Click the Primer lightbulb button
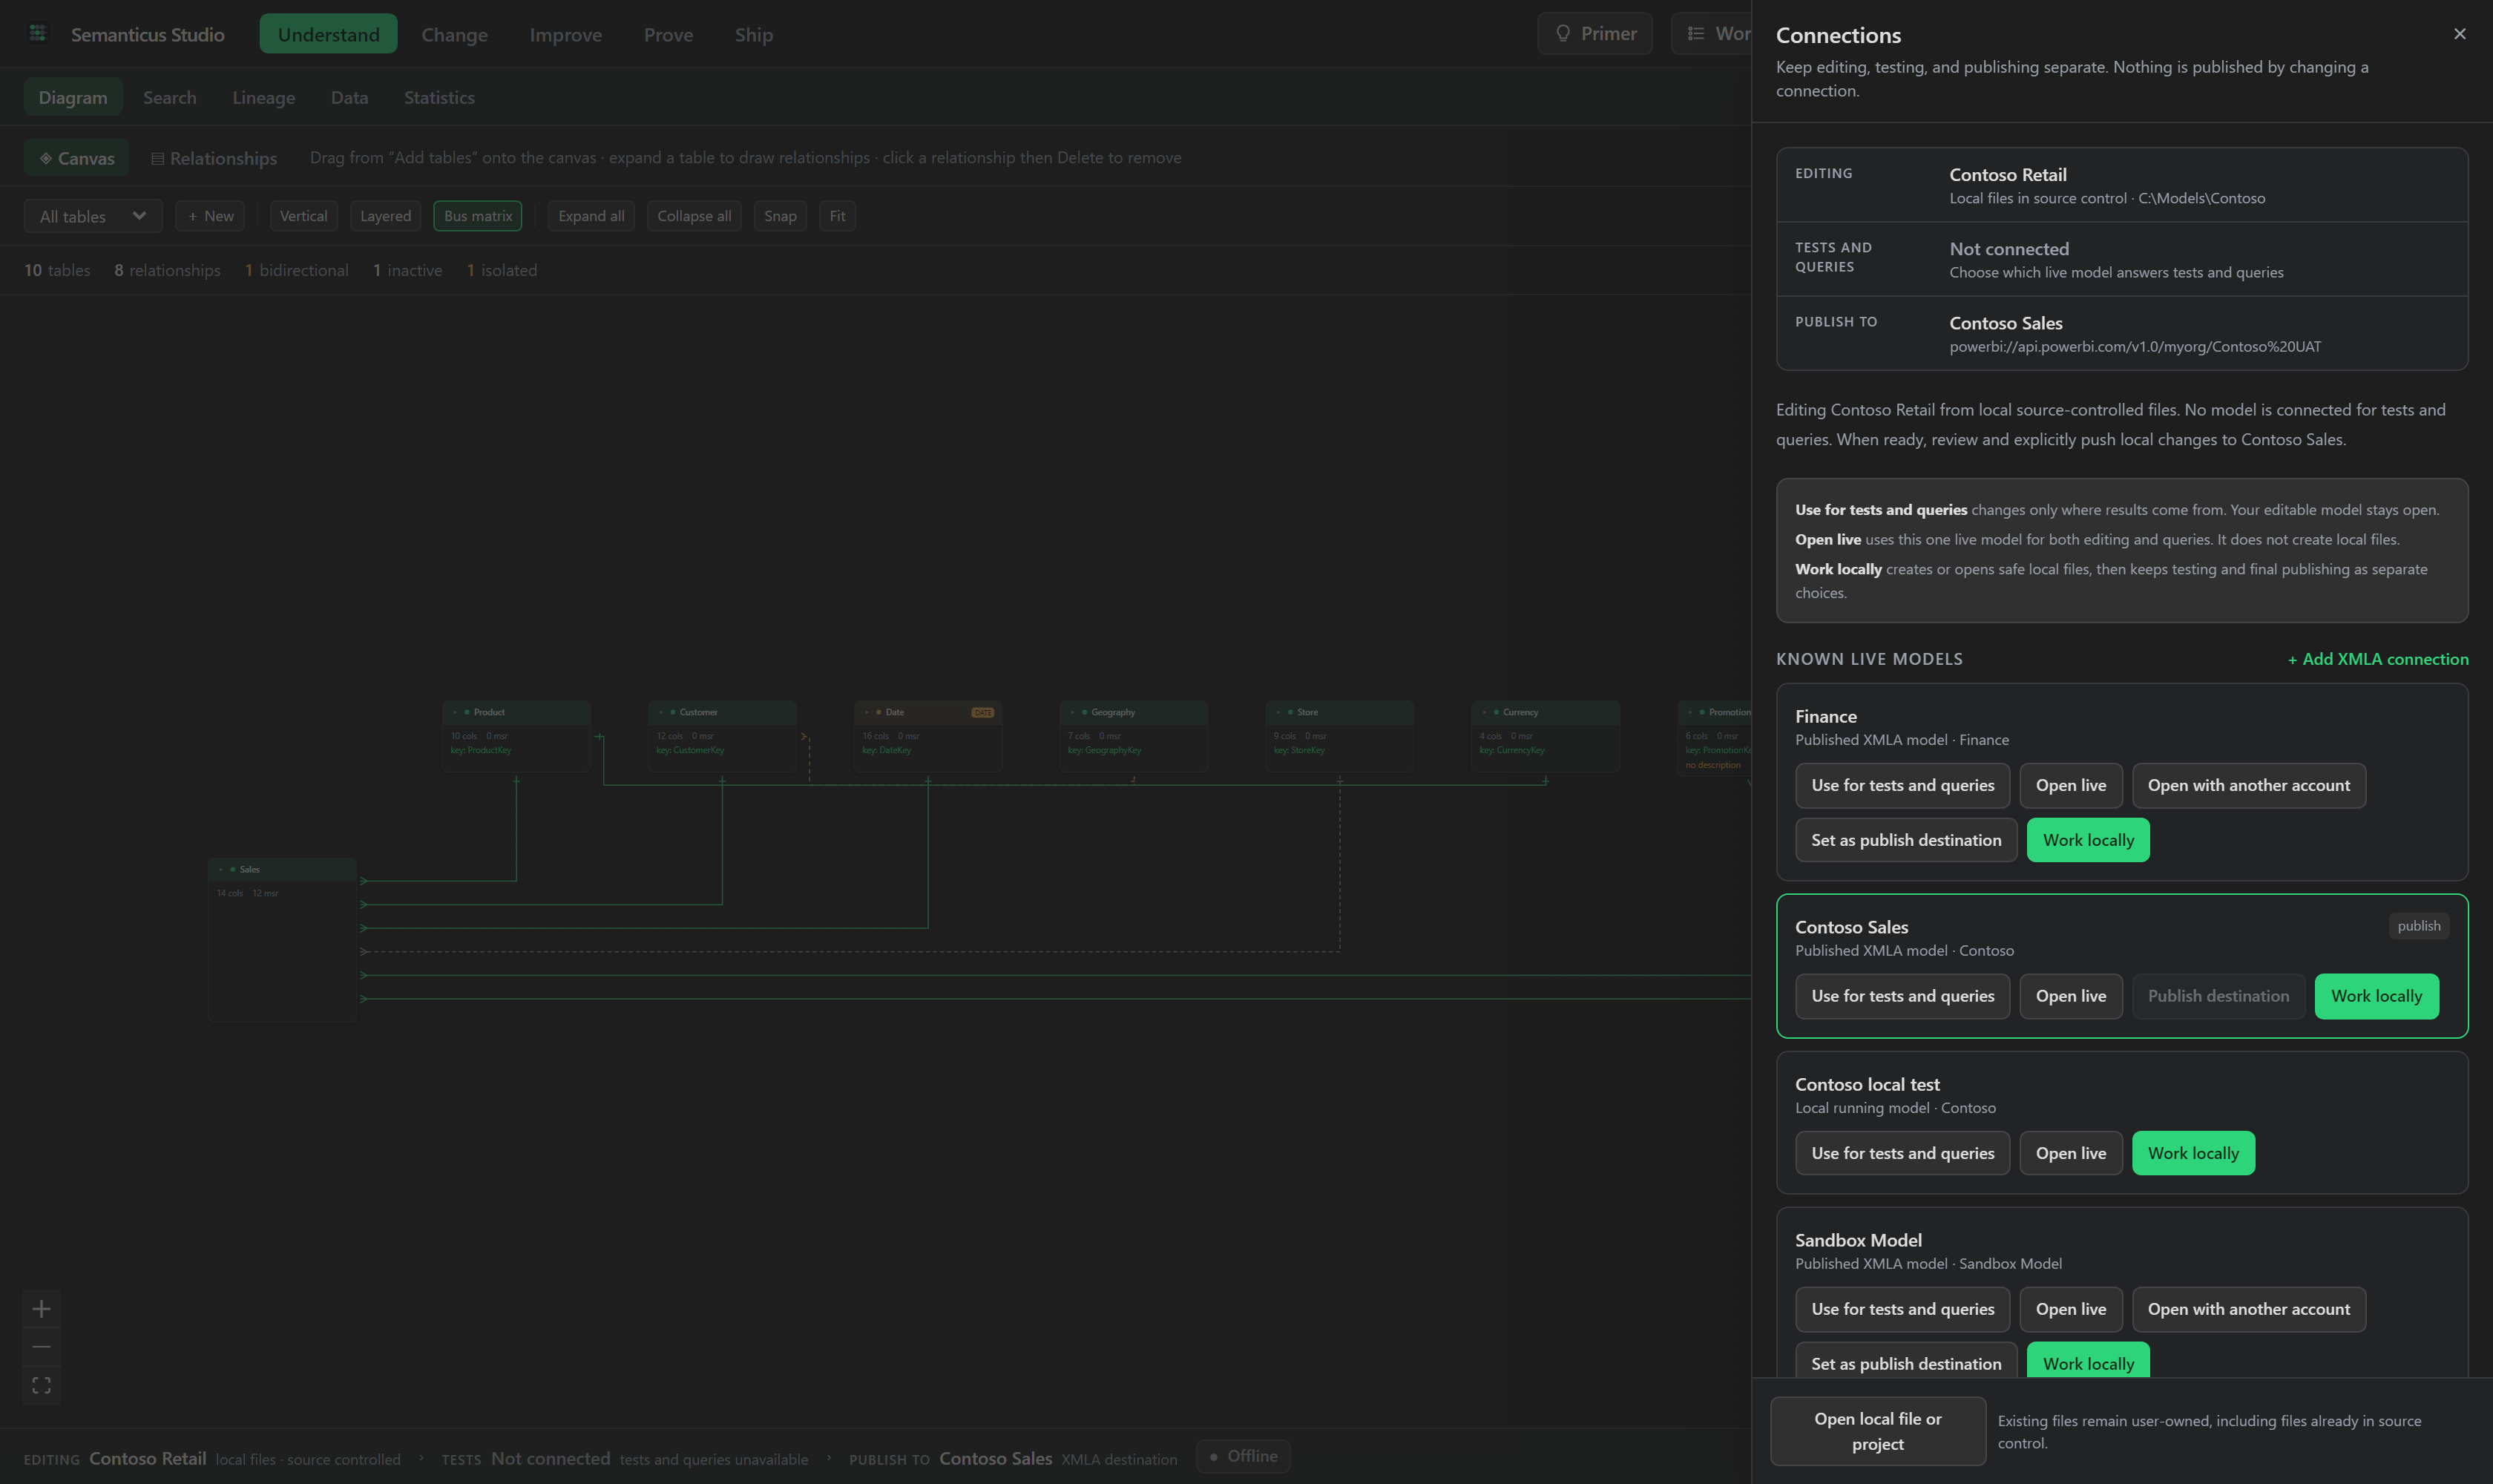Image resolution: width=2493 pixels, height=1484 pixels. [1595, 34]
